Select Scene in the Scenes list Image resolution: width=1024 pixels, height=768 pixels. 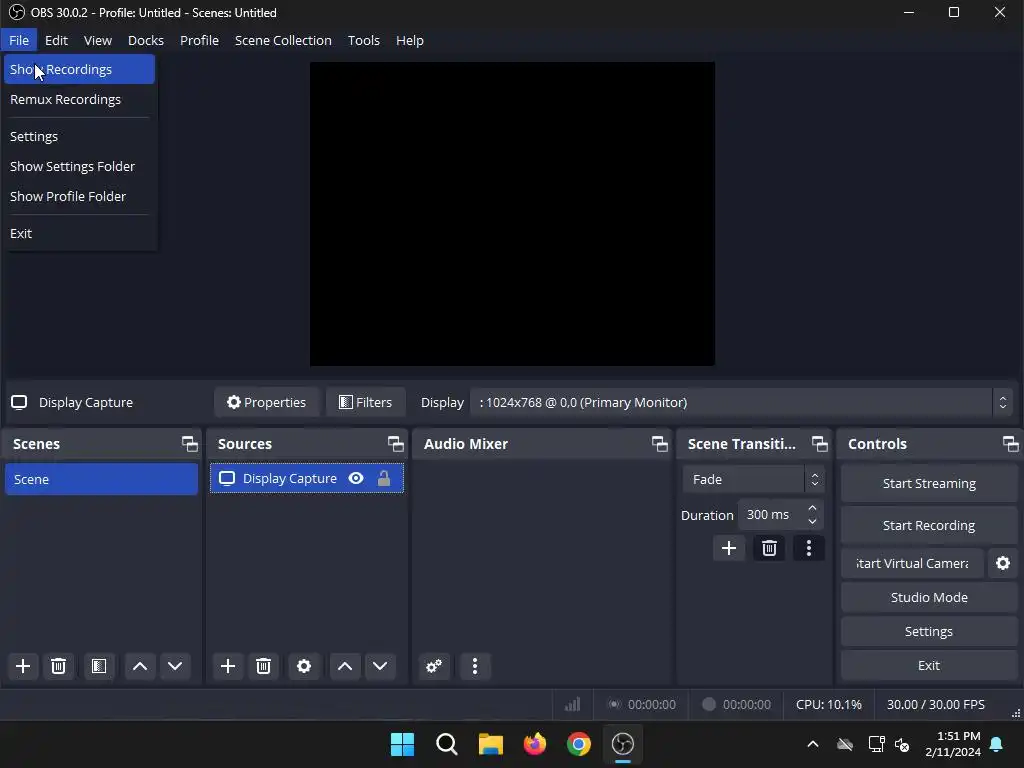pos(101,479)
